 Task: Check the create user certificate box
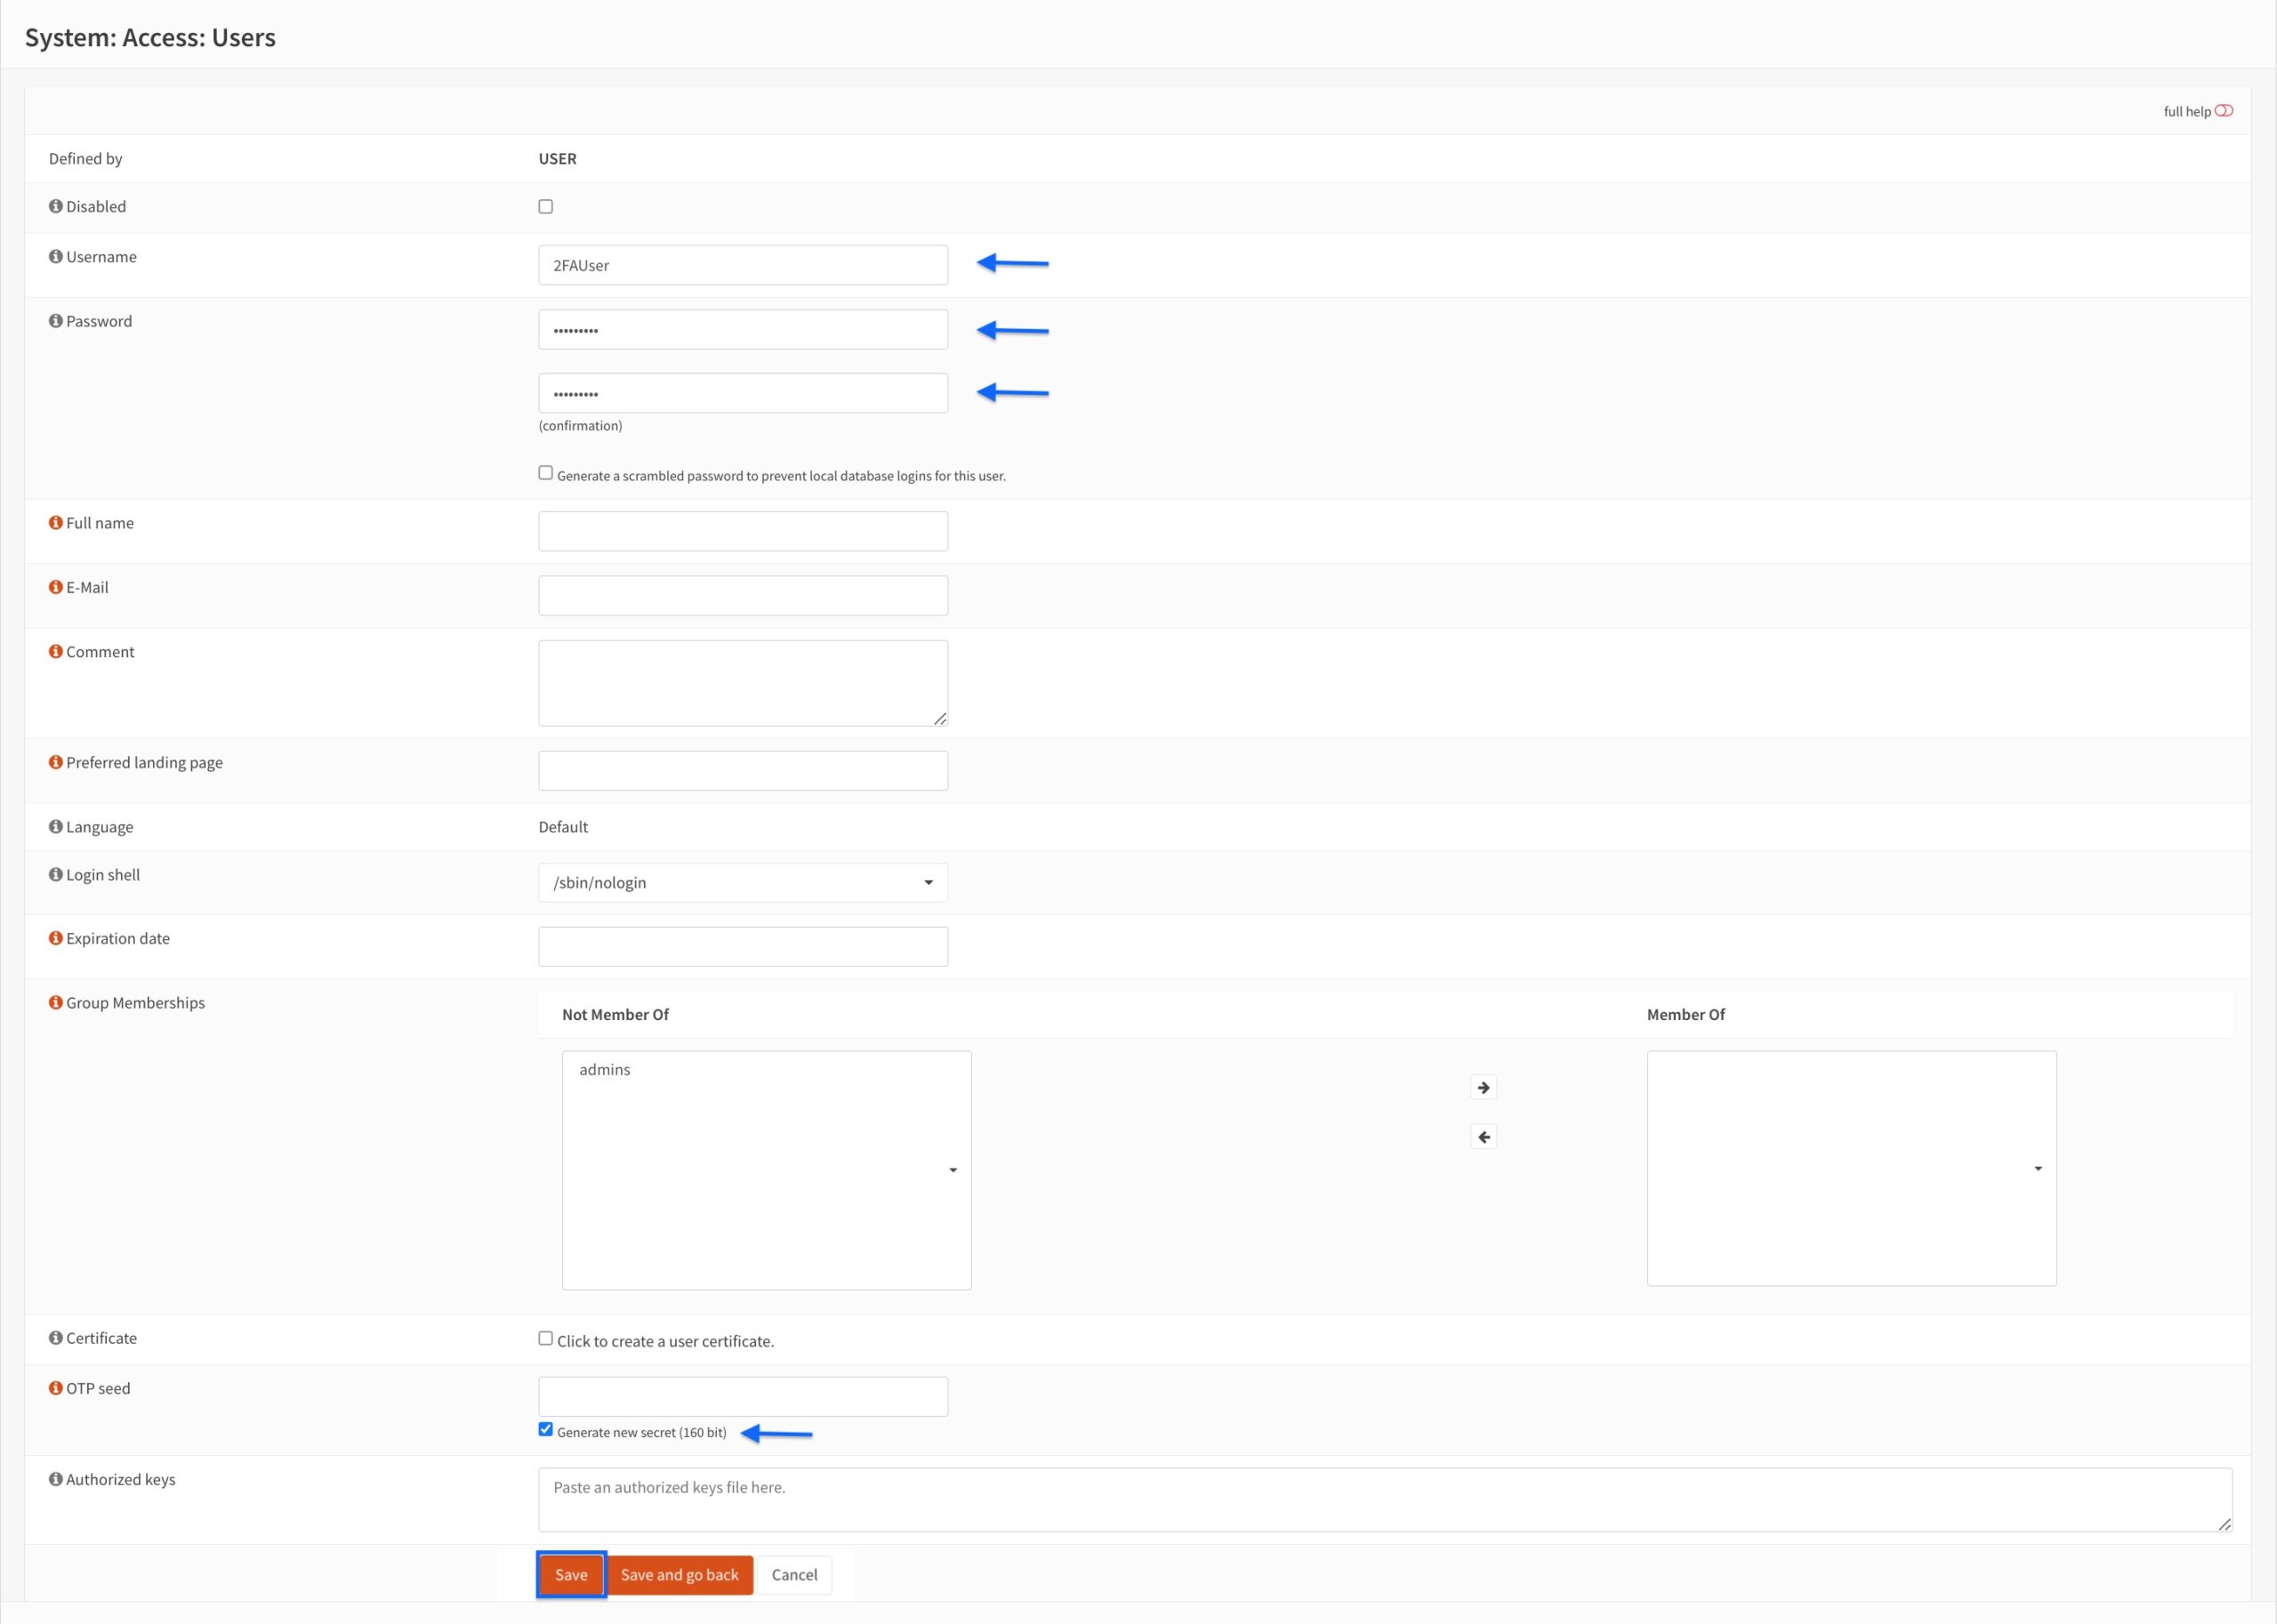click(546, 1339)
